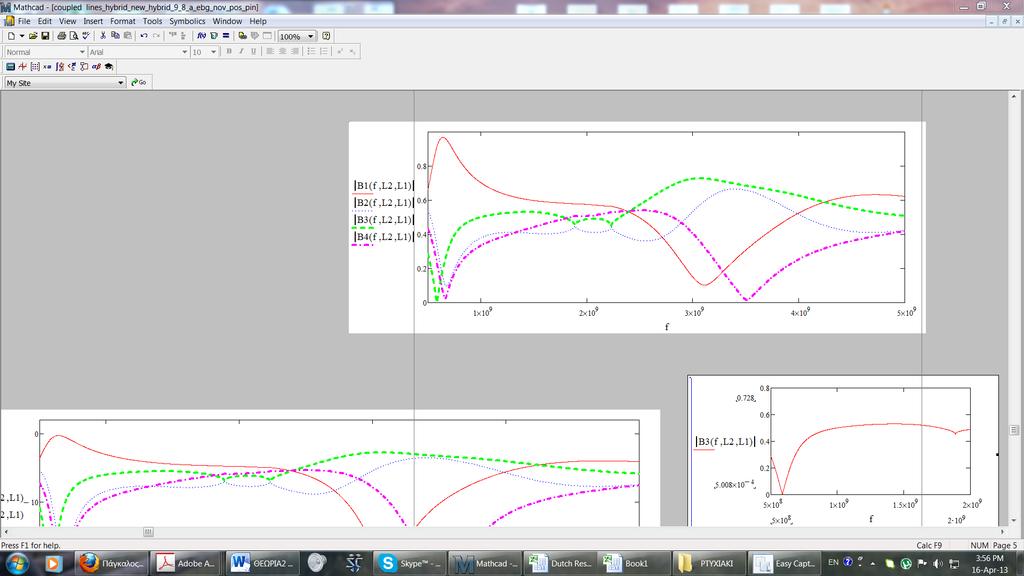The width and height of the screenshot is (1024, 576).
Task: Click the vertical scrollbar up arrow
Action: [x=1014, y=96]
